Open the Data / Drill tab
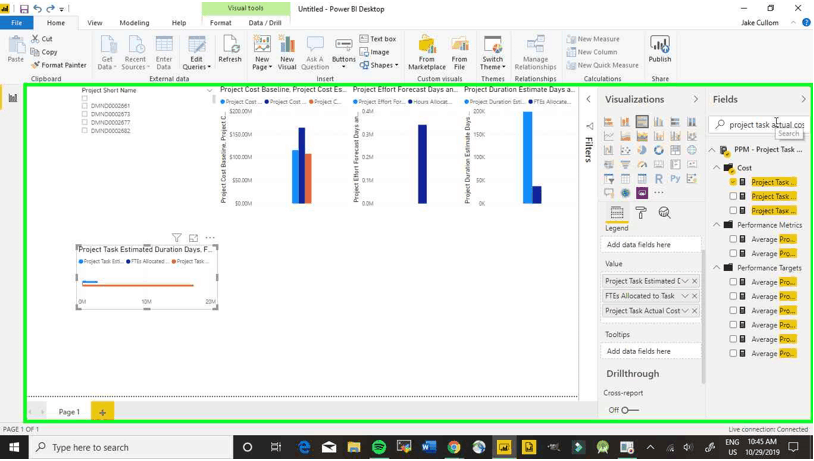Screen dimensions: 814x461 [x=265, y=23]
